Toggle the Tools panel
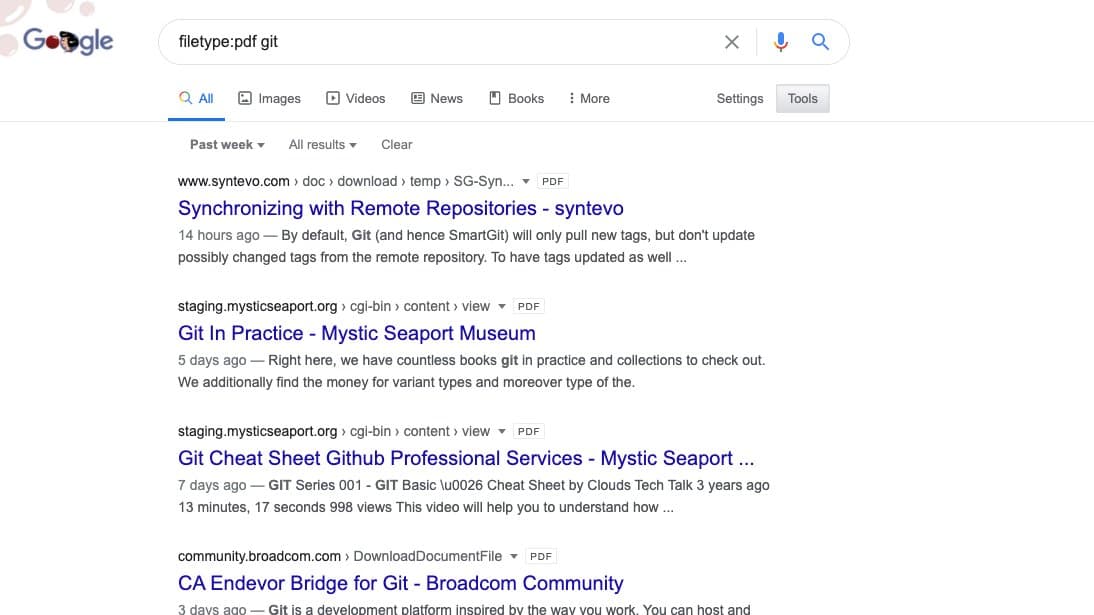 tap(802, 98)
